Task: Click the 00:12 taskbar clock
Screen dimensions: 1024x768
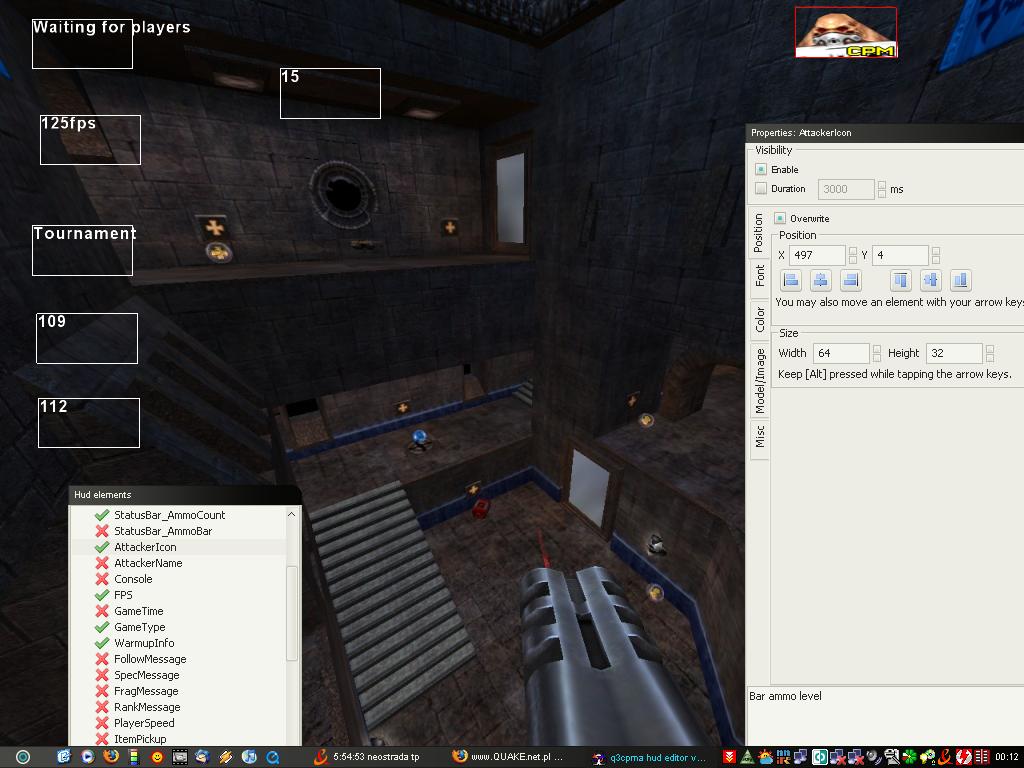Action: [1006, 757]
